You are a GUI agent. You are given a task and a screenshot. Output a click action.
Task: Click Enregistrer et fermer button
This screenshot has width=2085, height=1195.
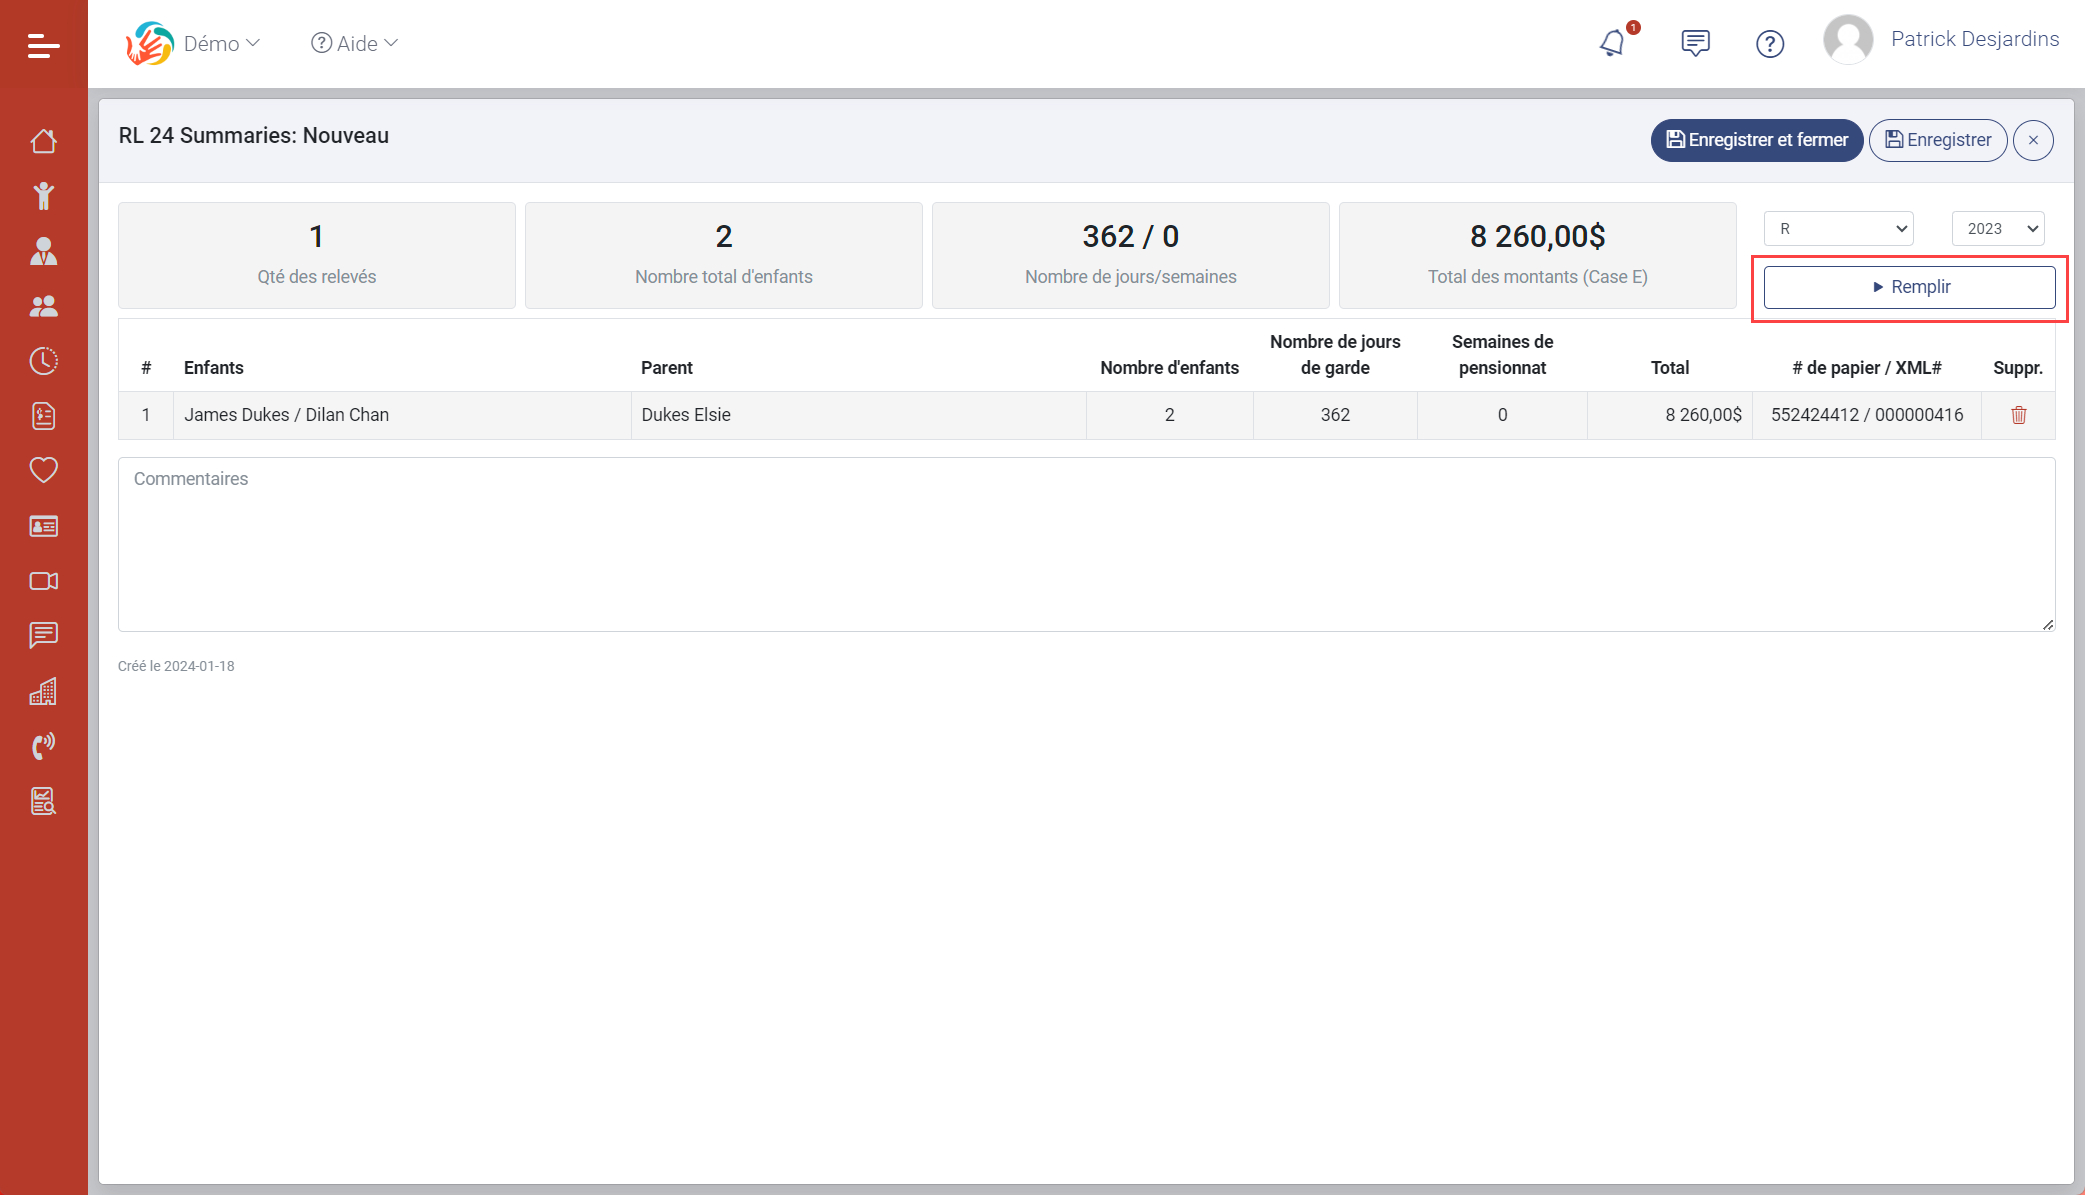[x=1756, y=140]
